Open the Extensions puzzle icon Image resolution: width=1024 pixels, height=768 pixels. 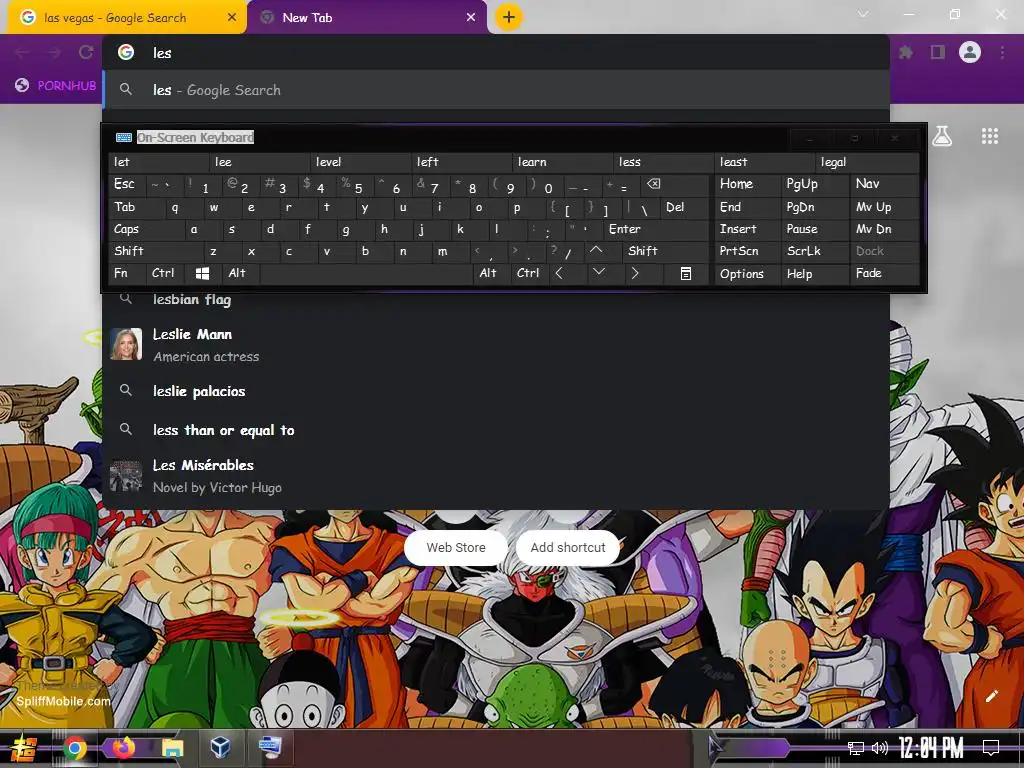click(906, 52)
